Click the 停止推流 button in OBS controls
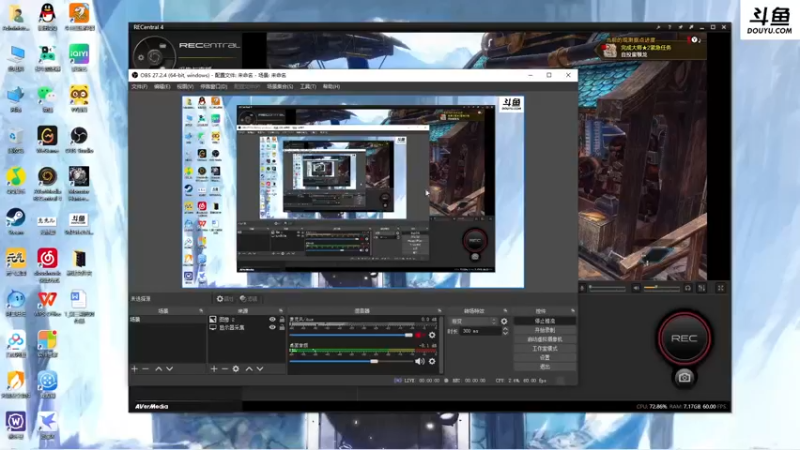800x450 pixels. [544, 321]
